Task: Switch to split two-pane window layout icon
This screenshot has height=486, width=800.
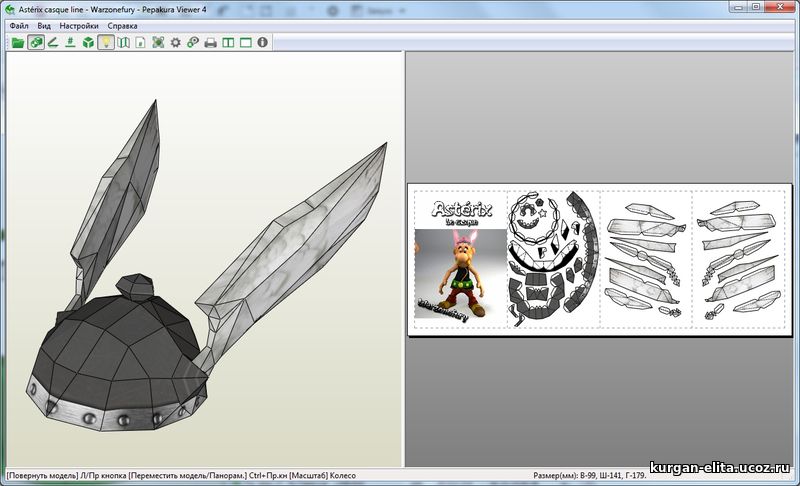Action: click(x=228, y=43)
